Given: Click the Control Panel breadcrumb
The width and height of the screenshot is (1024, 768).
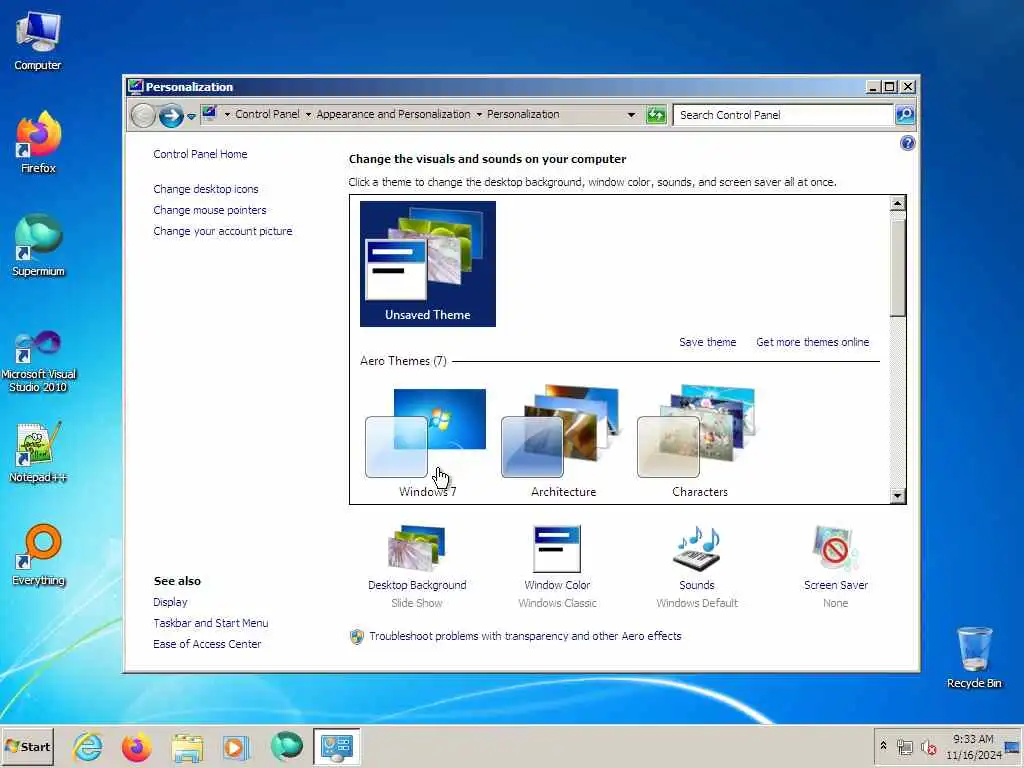Looking at the screenshot, I should (x=267, y=114).
